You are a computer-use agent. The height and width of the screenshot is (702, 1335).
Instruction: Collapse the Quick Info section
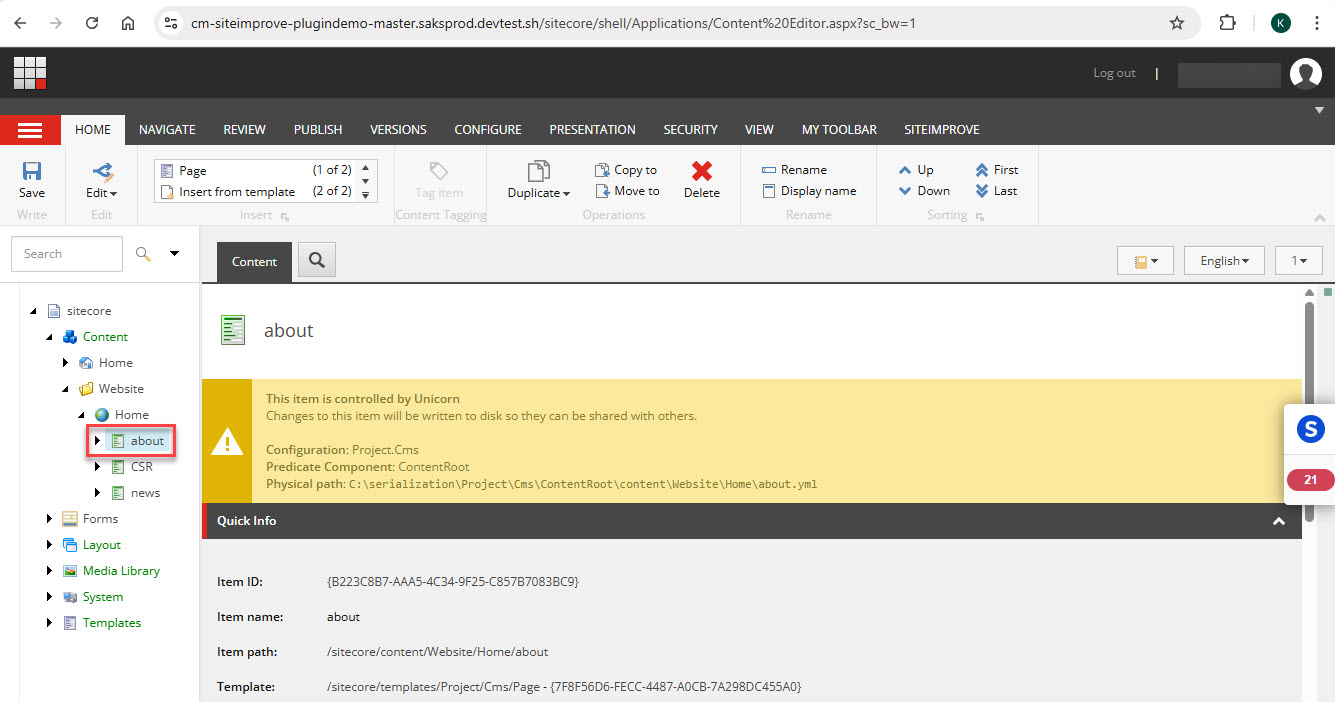point(1279,521)
